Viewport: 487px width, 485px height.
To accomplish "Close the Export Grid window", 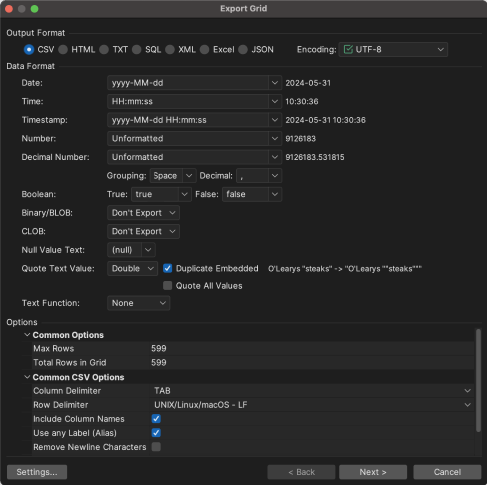I will click(x=9, y=9).
